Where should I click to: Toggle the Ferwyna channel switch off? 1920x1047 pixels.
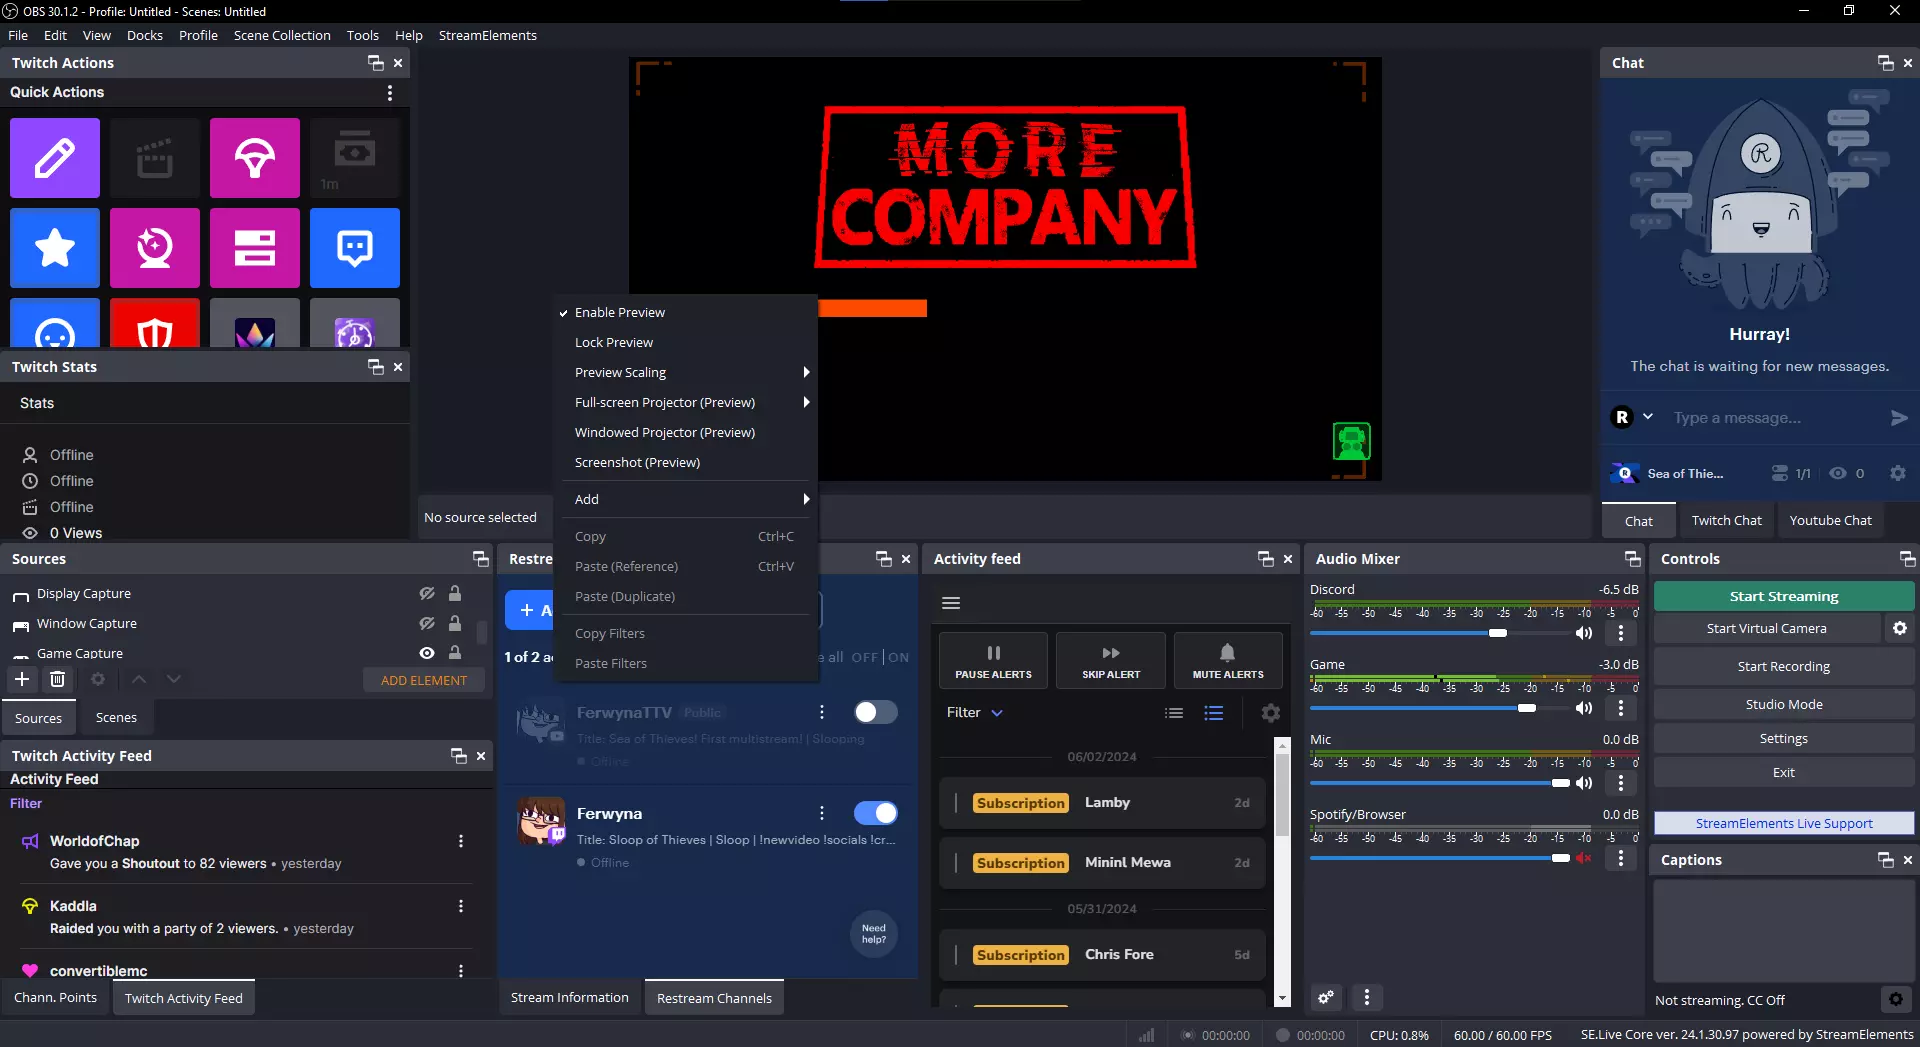875,813
